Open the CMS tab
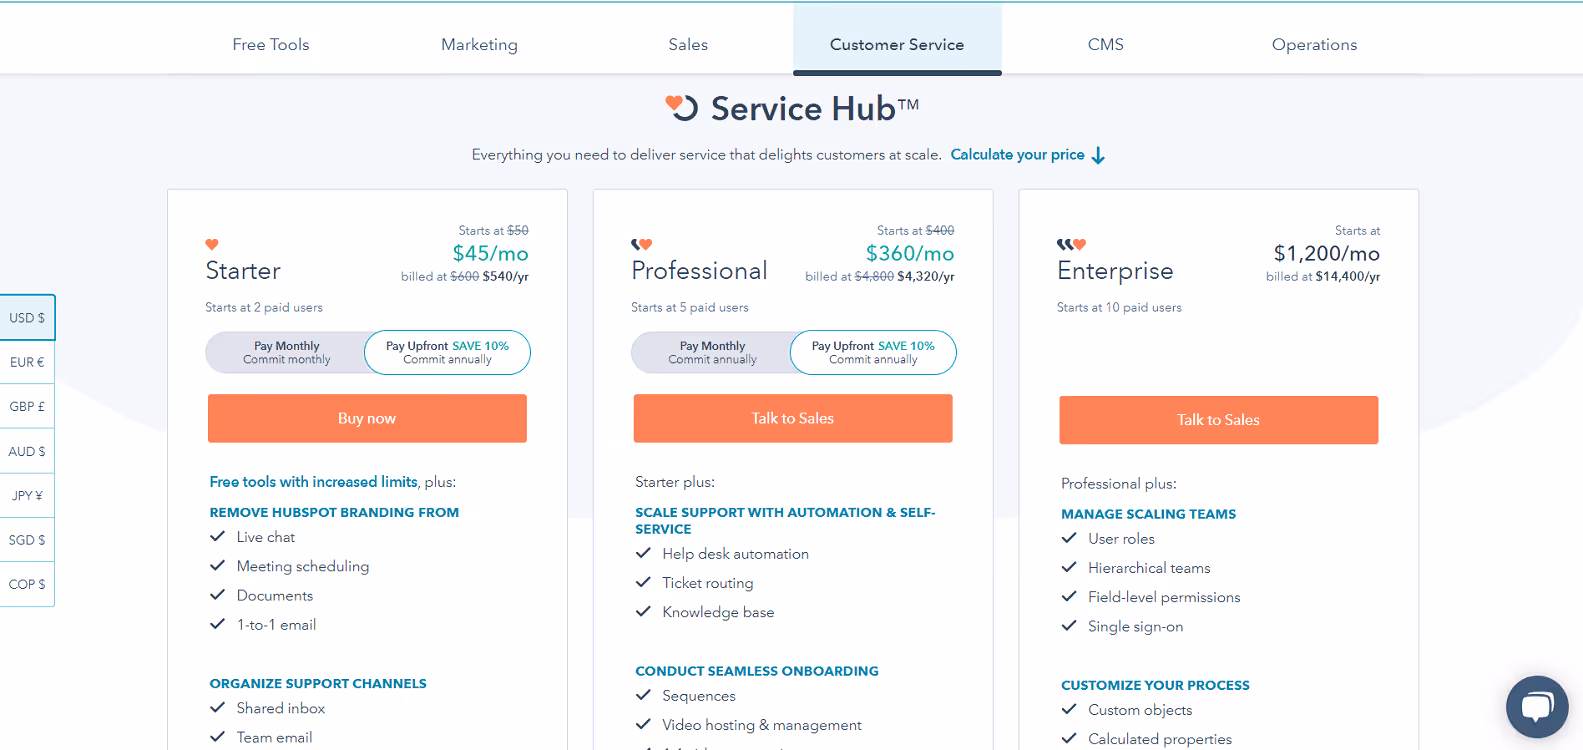Image resolution: width=1583 pixels, height=750 pixels. (x=1106, y=44)
